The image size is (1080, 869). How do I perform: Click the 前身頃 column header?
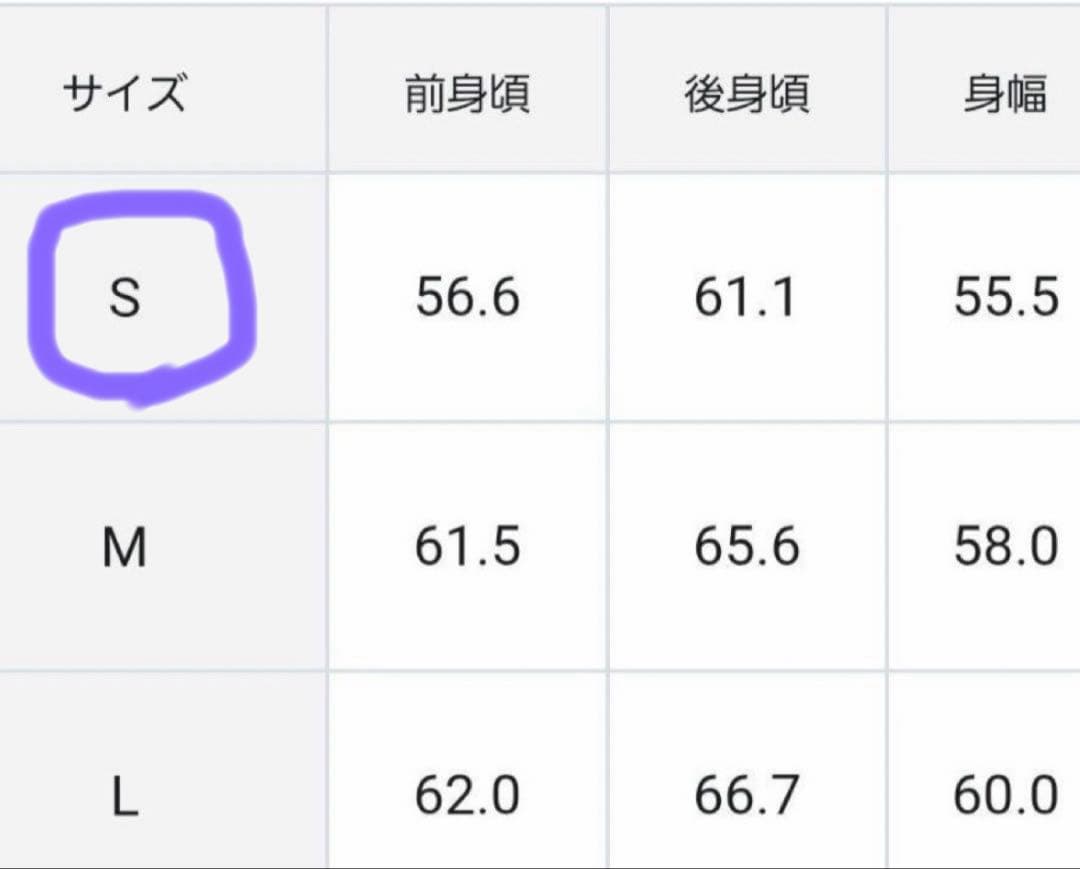(x=467, y=96)
